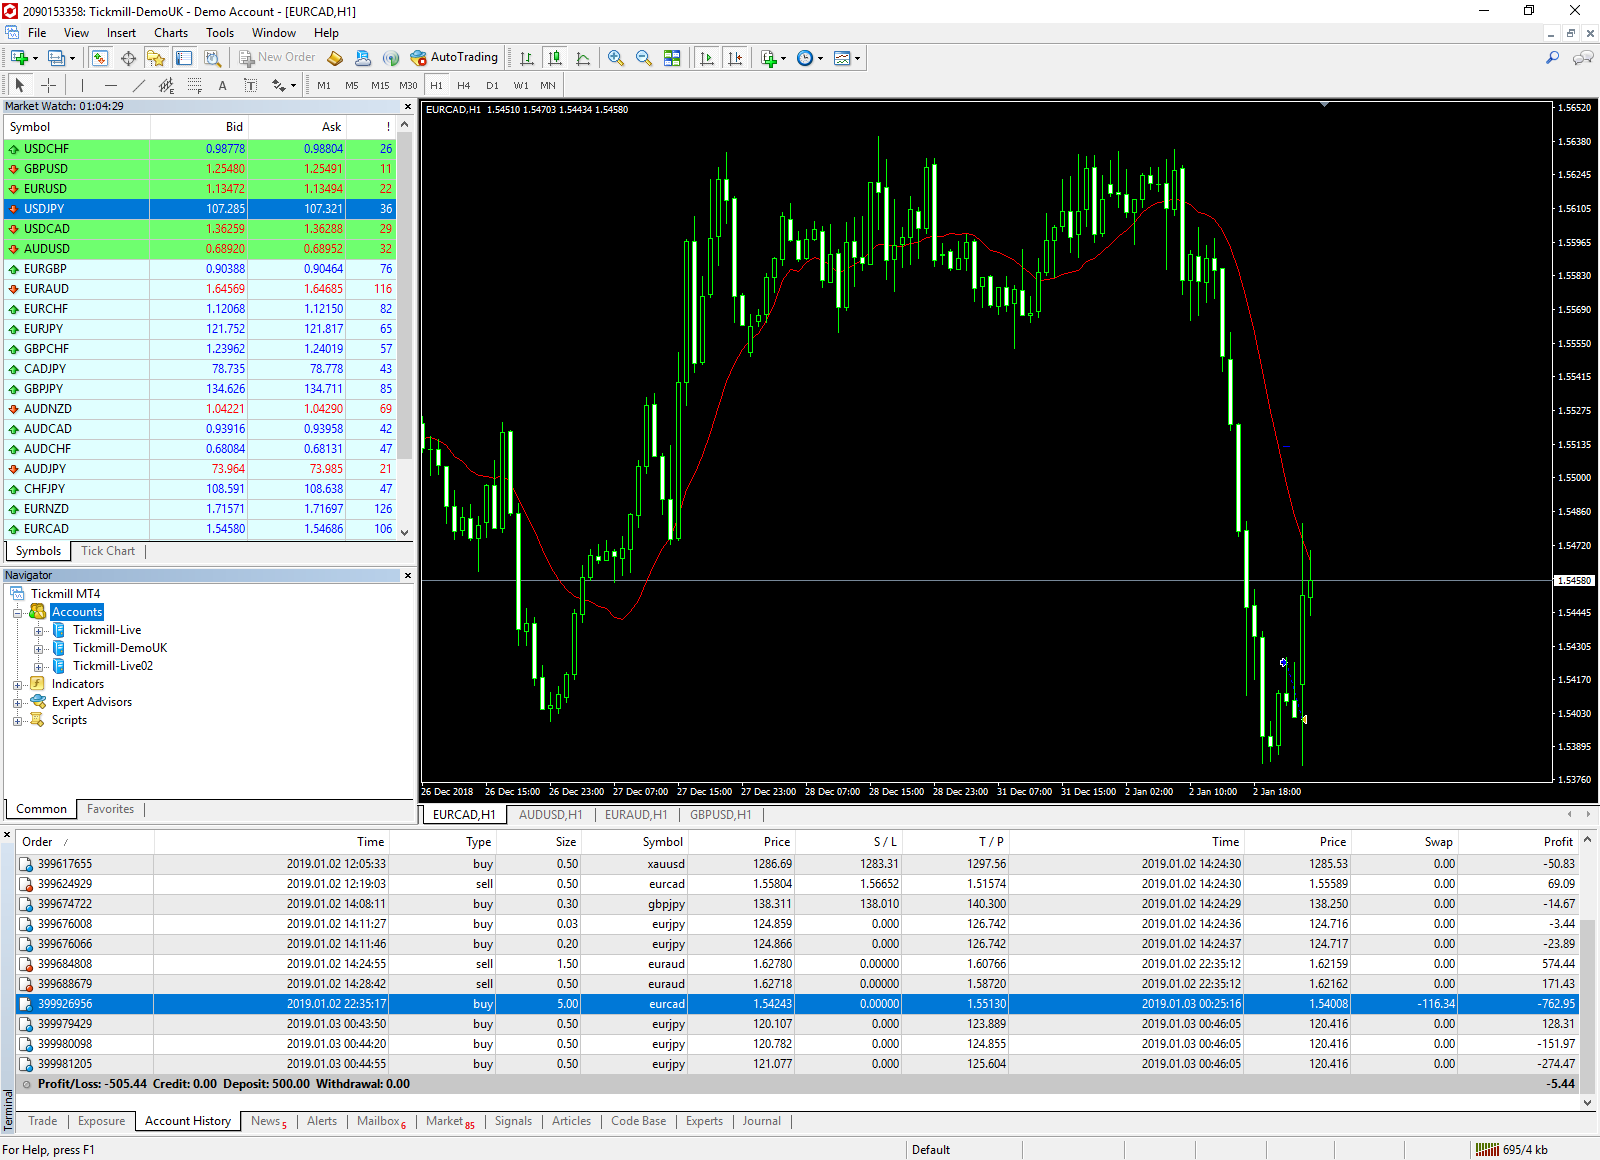Open the Profiles toolbar icon

coord(56,58)
